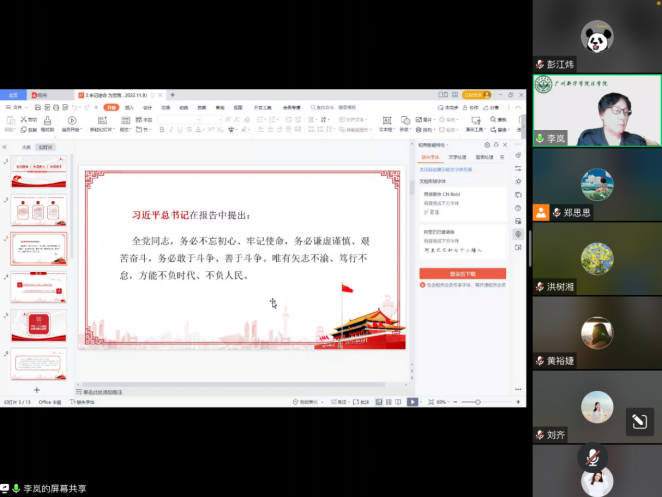Image resolution: width=662 pixels, height=497 pixels.
Task: Click the settings gear in the side panel header
Action: pos(487,145)
